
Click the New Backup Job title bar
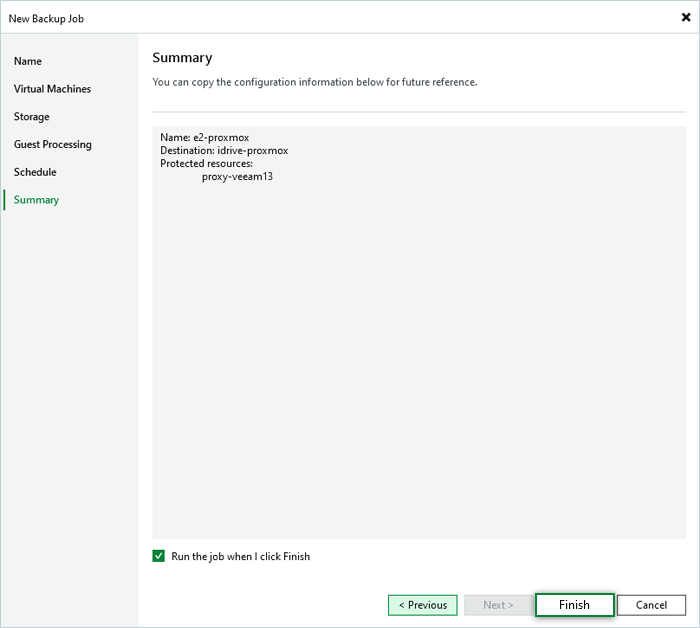tap(300, 17)
